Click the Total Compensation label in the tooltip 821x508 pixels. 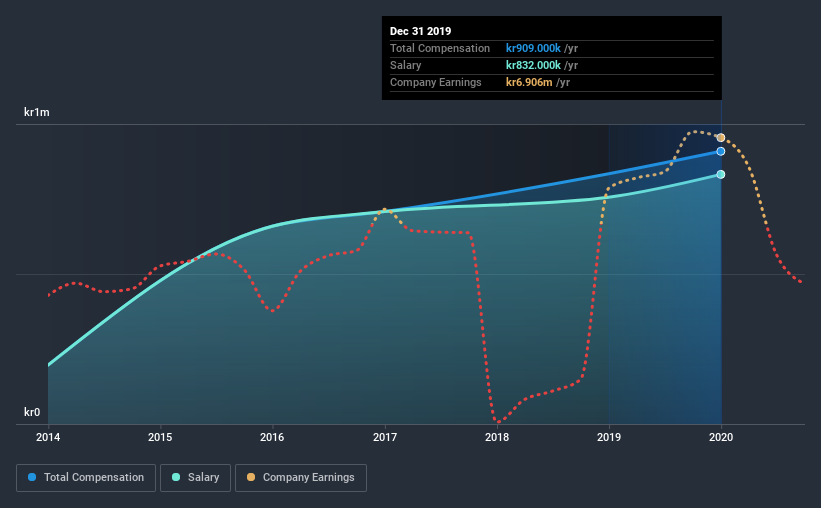(x=440, y=48)
